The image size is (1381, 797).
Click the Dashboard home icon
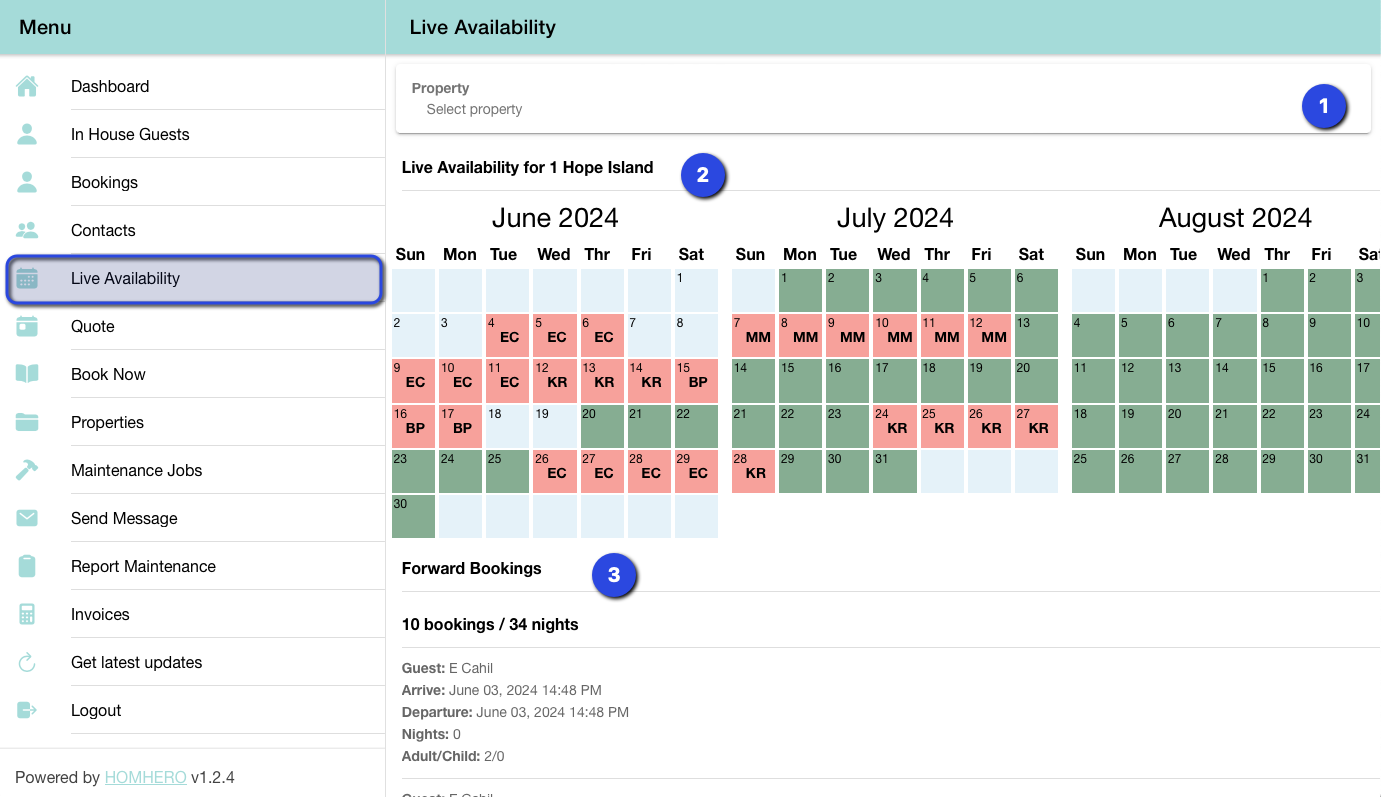(x=27, y=87)
